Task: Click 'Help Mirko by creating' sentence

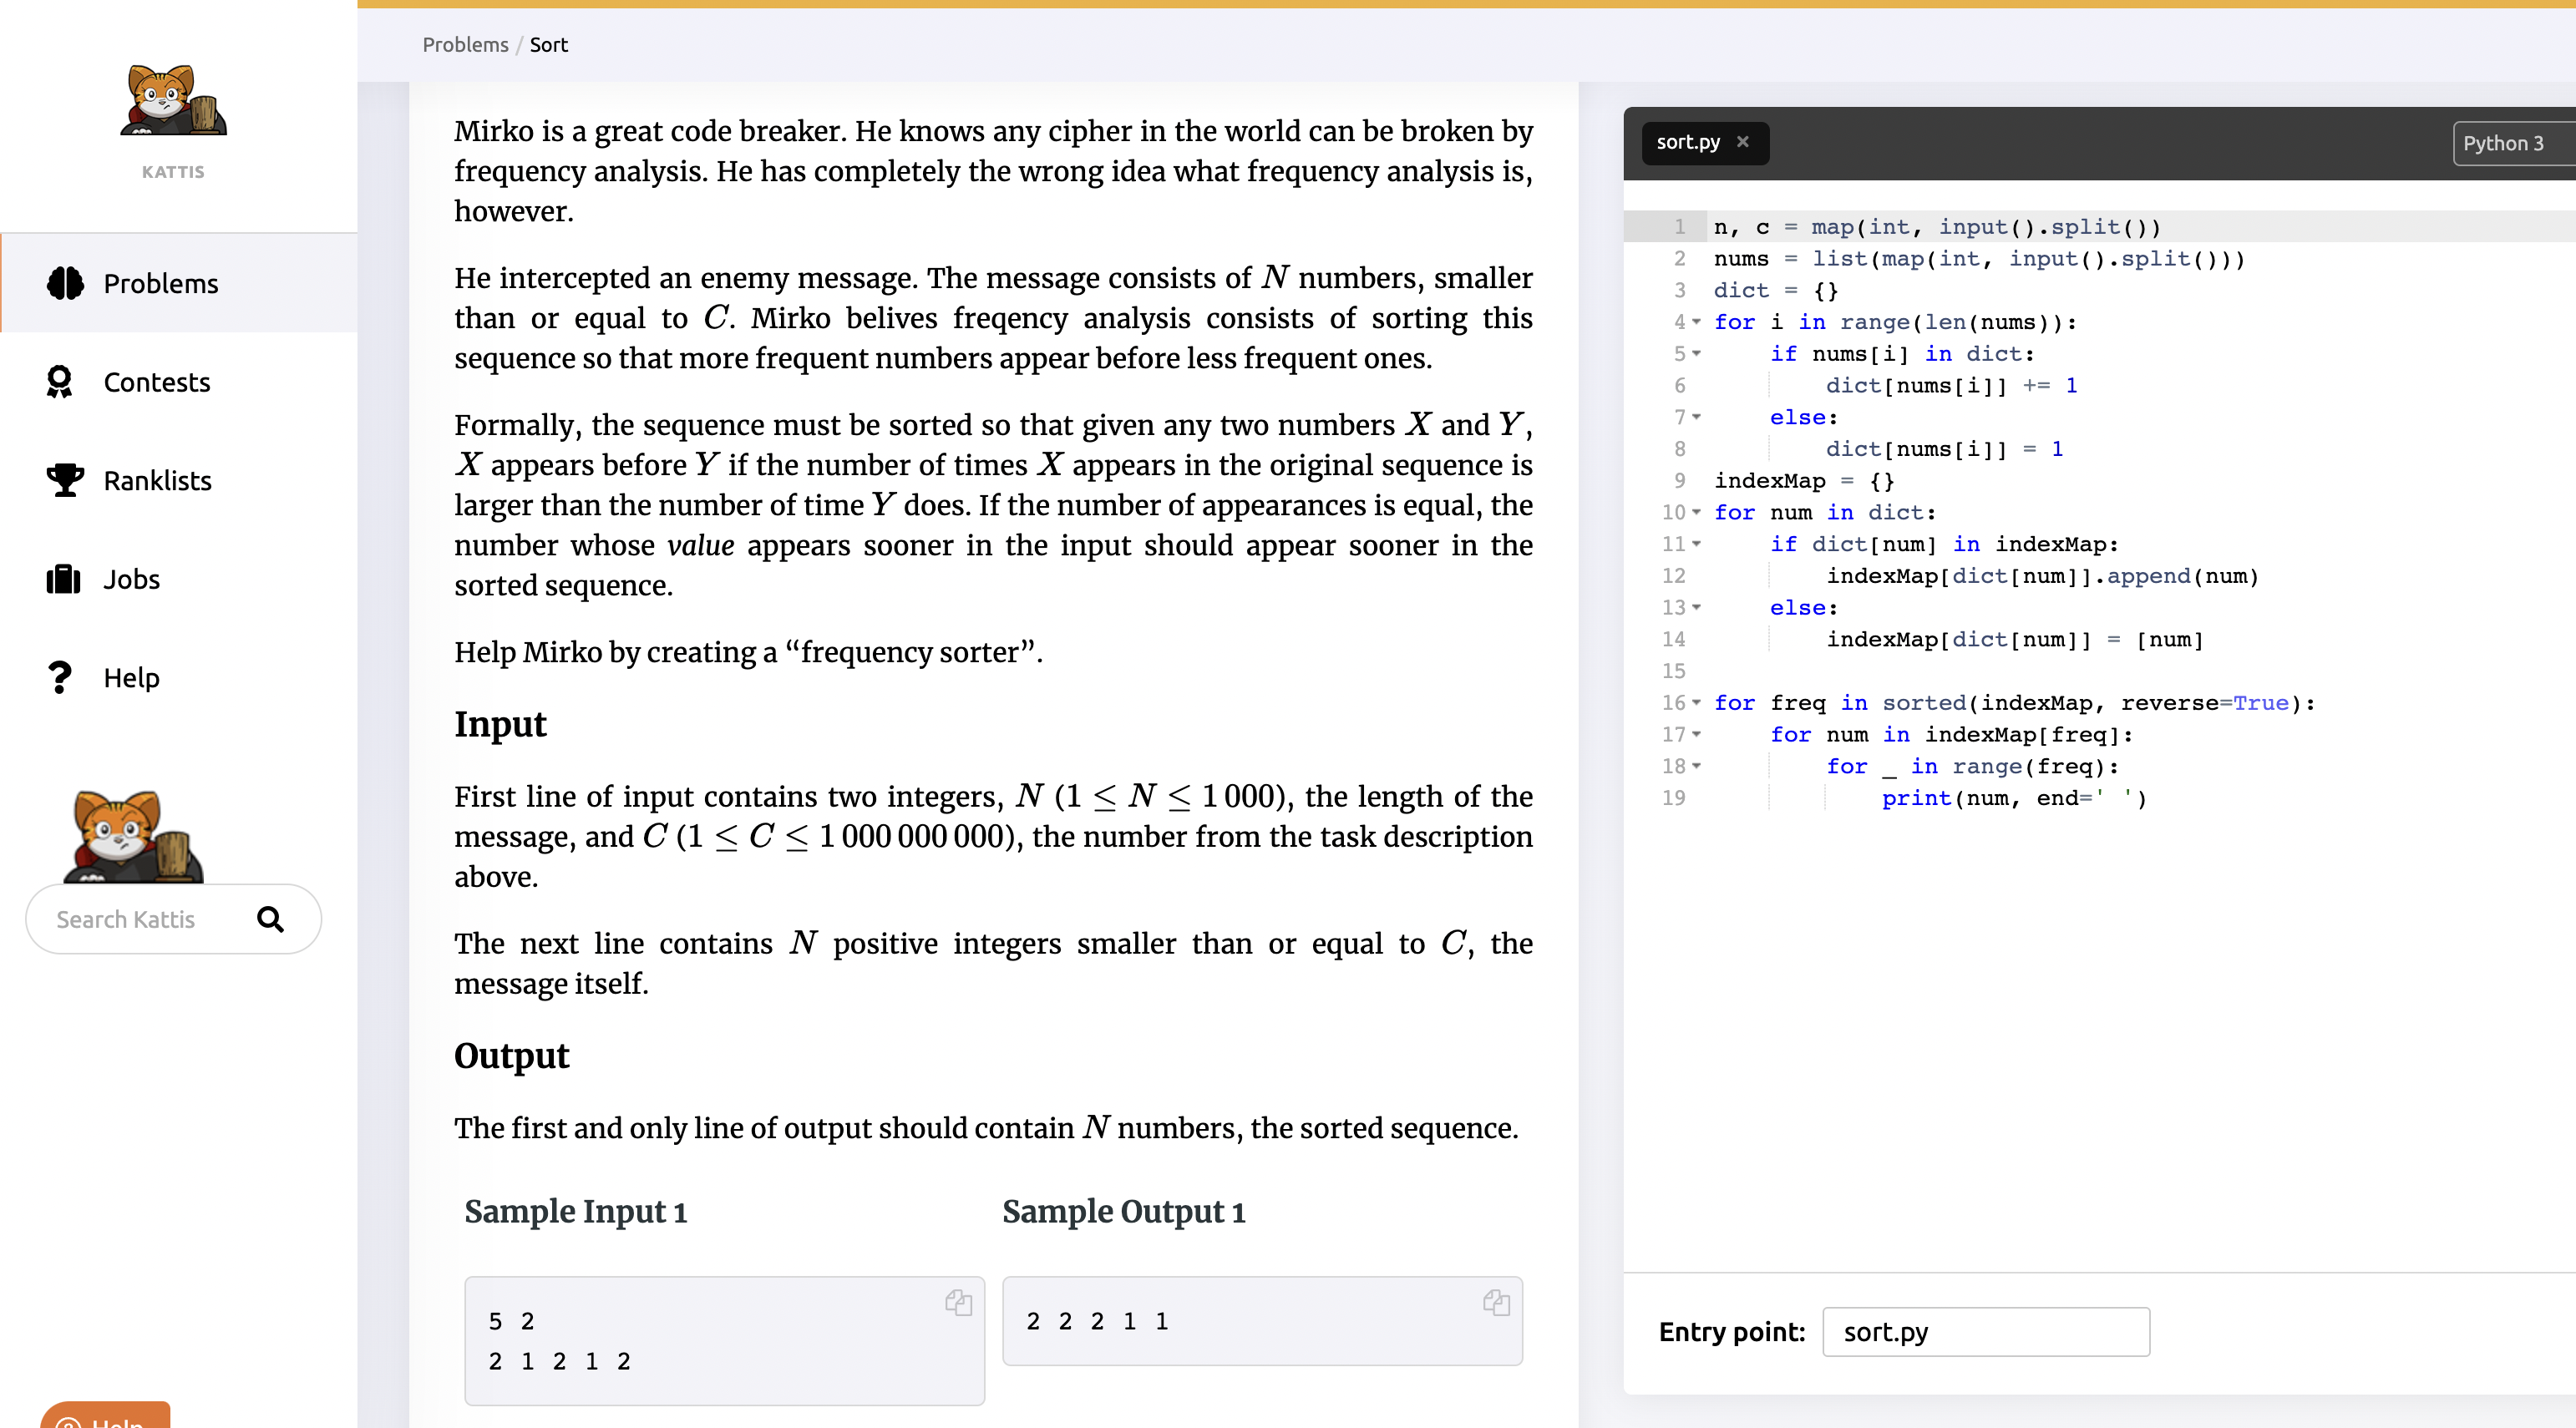Action: click(748, 652)
